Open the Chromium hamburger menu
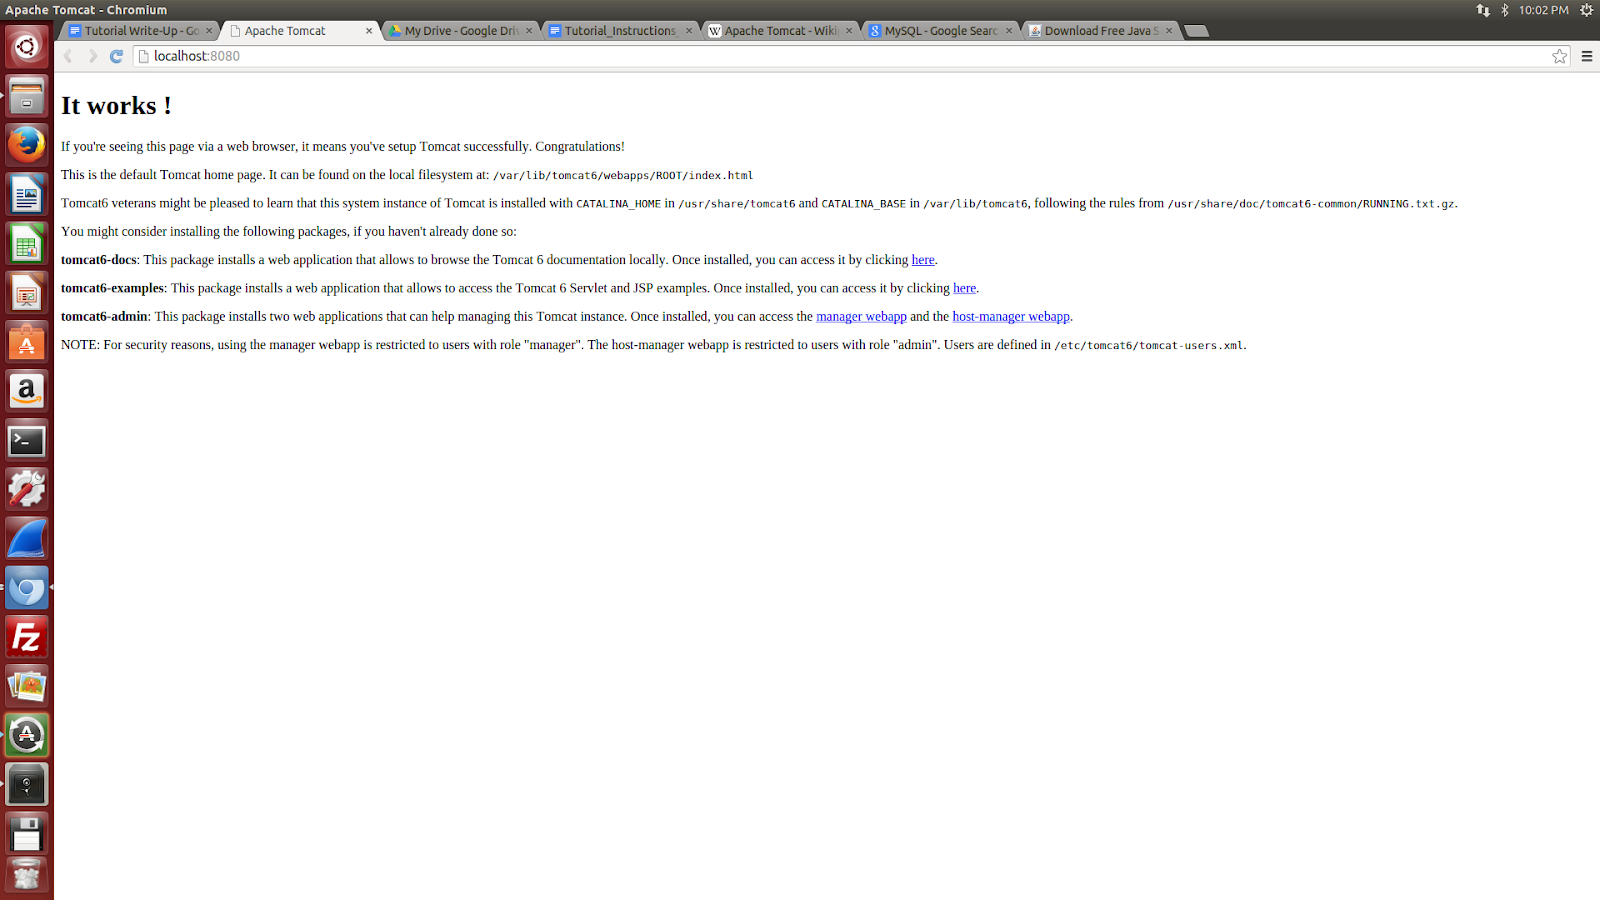The image size is (1600, 900). tap(1586, 56)
